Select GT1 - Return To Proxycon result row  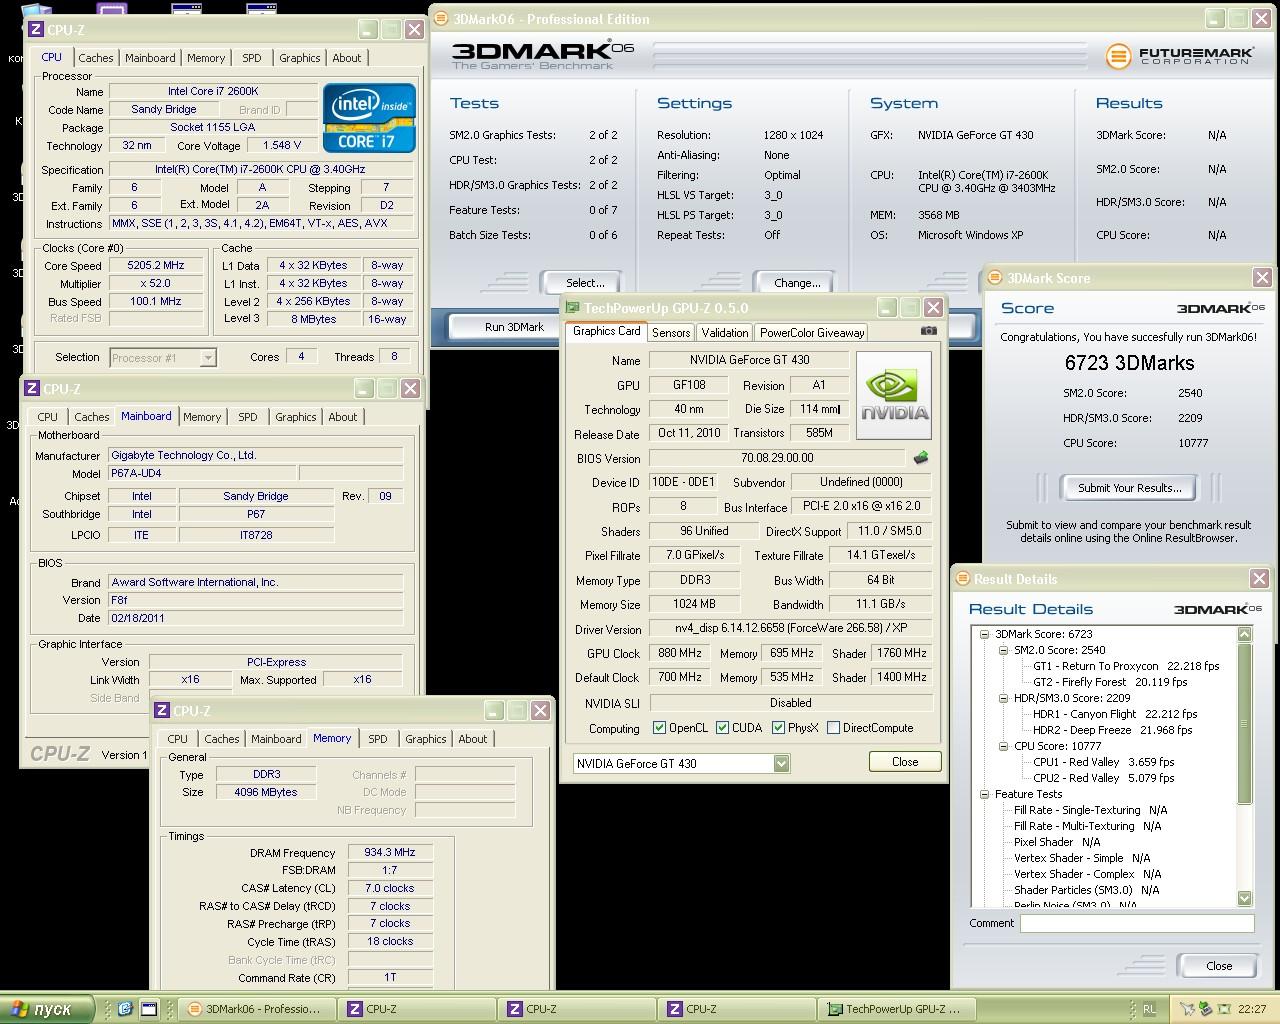[1126, 666]
